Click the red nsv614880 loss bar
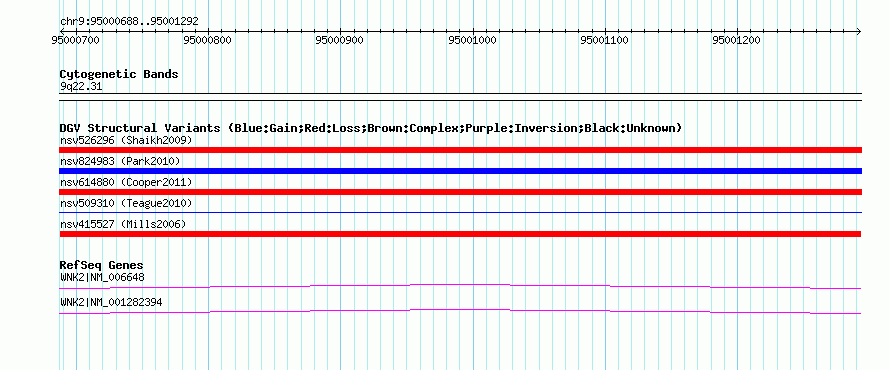The image size is (890, 370). point(460,192)
